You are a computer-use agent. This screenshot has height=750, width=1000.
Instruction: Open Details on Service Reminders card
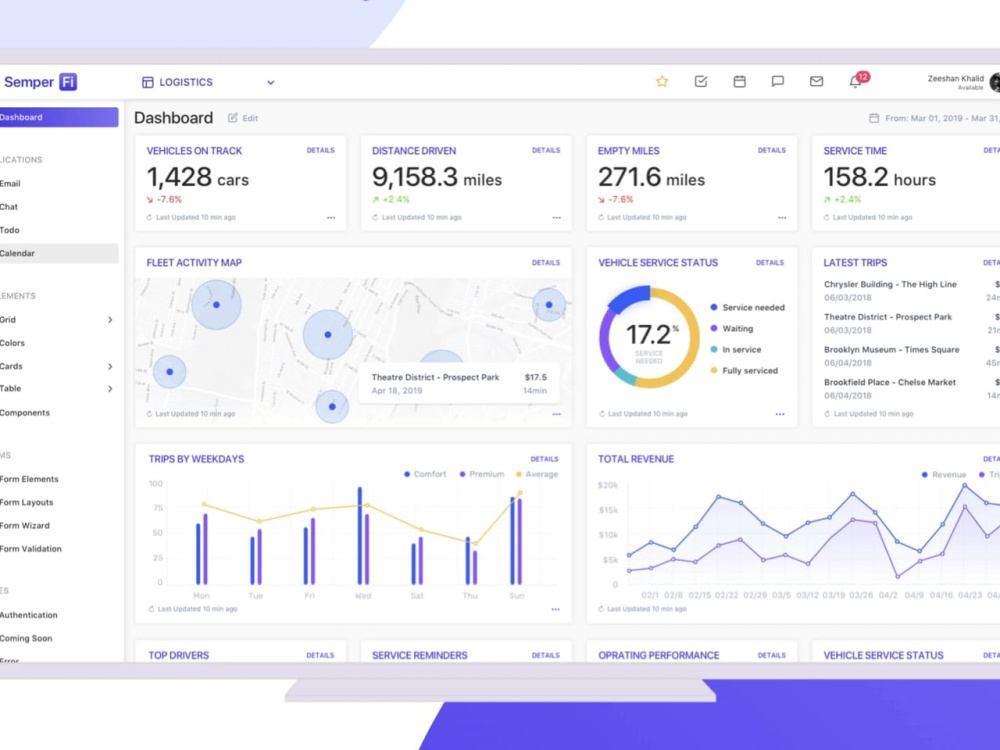[x=546, y=656]
